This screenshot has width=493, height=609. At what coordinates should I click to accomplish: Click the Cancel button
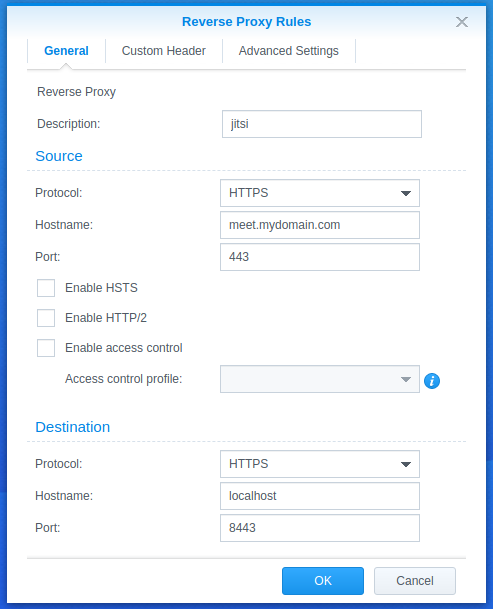pyautogui.click(x=415, y=581)
